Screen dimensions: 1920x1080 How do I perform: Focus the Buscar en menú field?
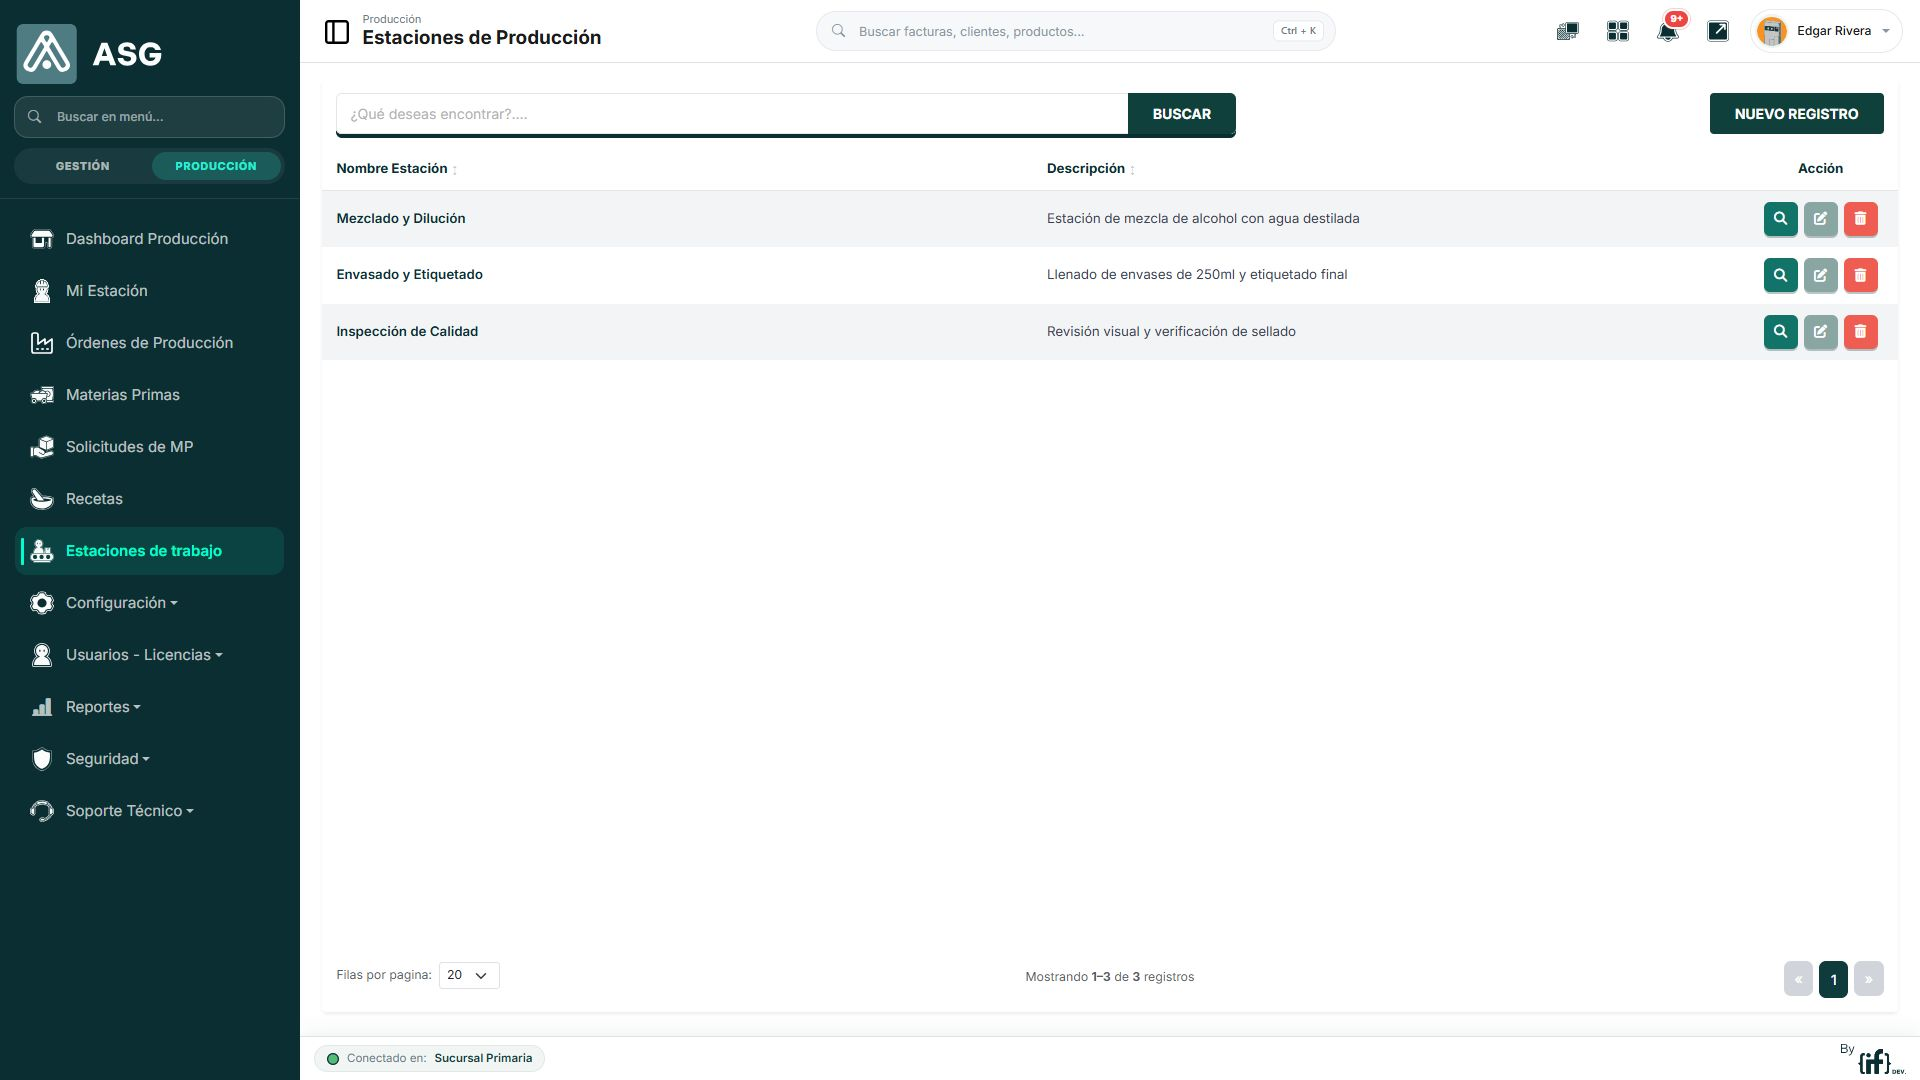pyautogui.click(x=149, y=117)
